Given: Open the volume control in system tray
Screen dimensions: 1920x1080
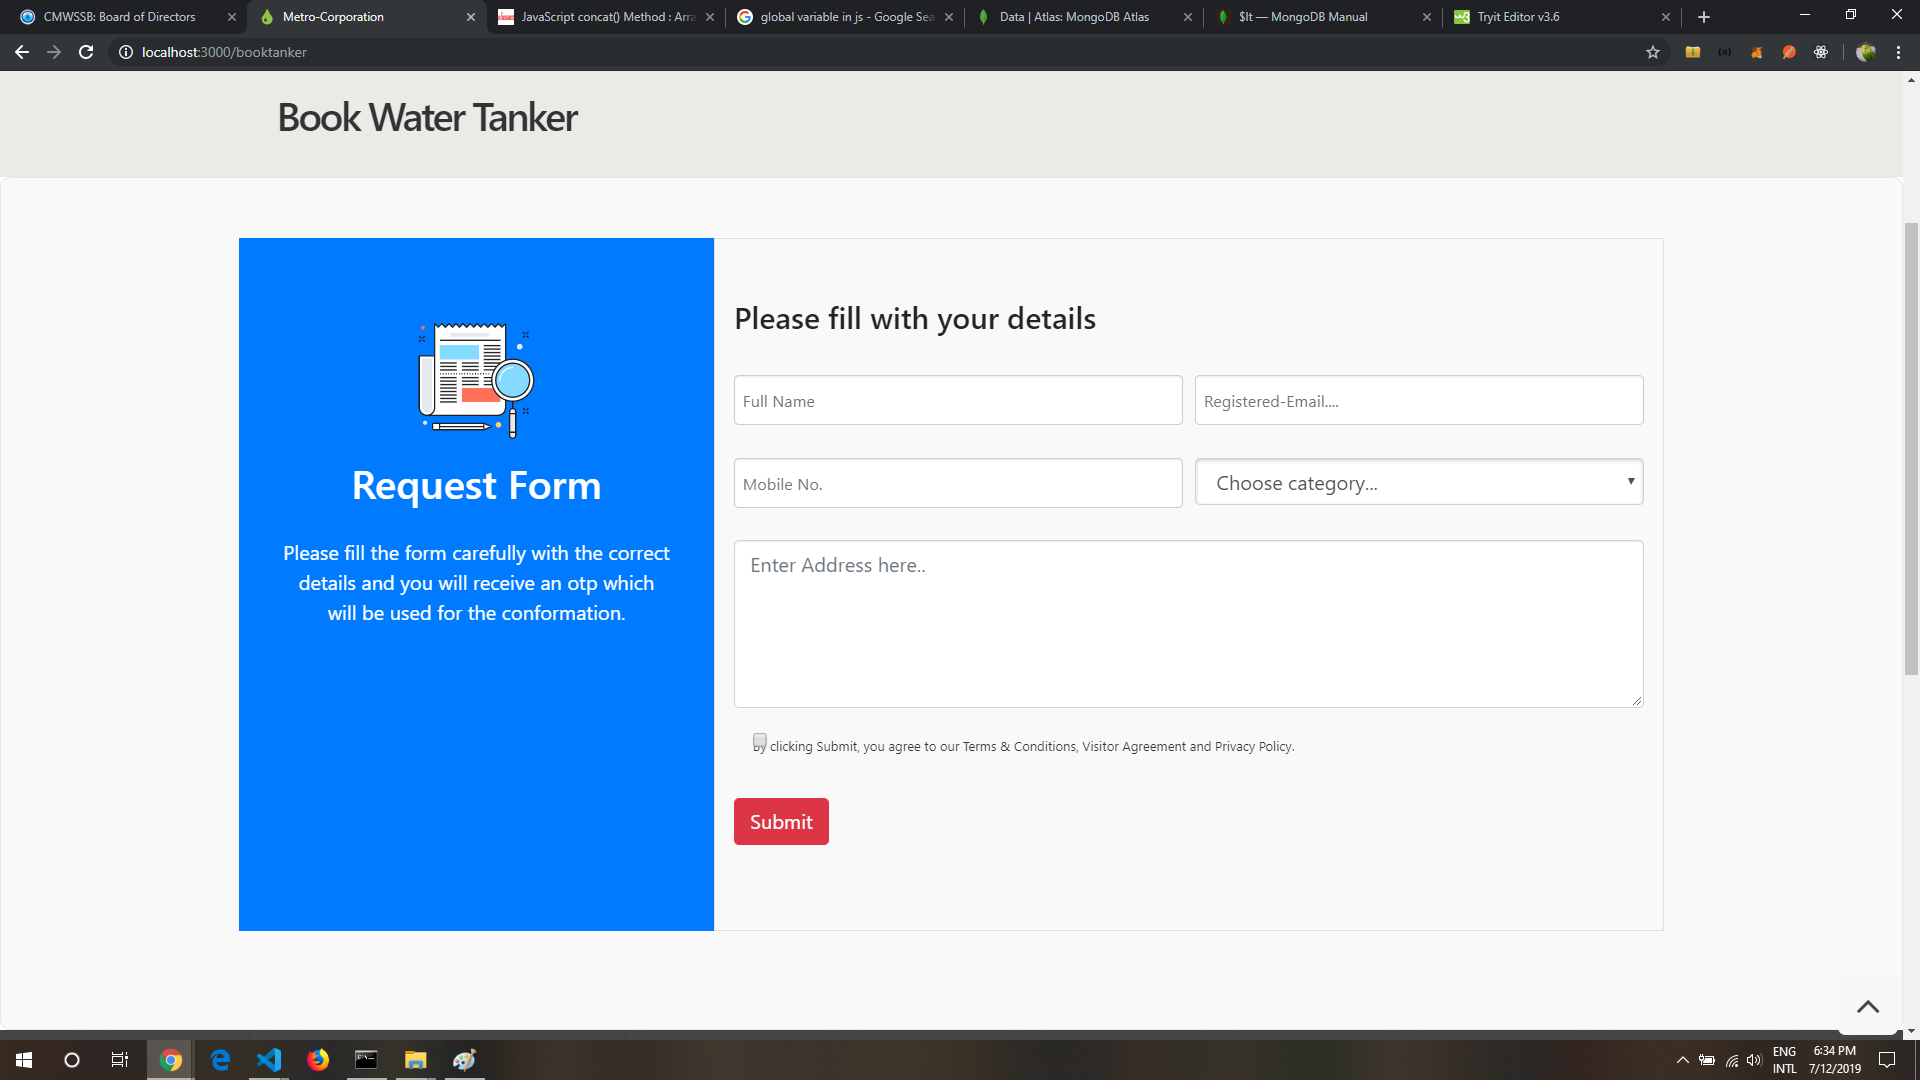Looking at the screenshot, I should (x=1754, y=1060).
